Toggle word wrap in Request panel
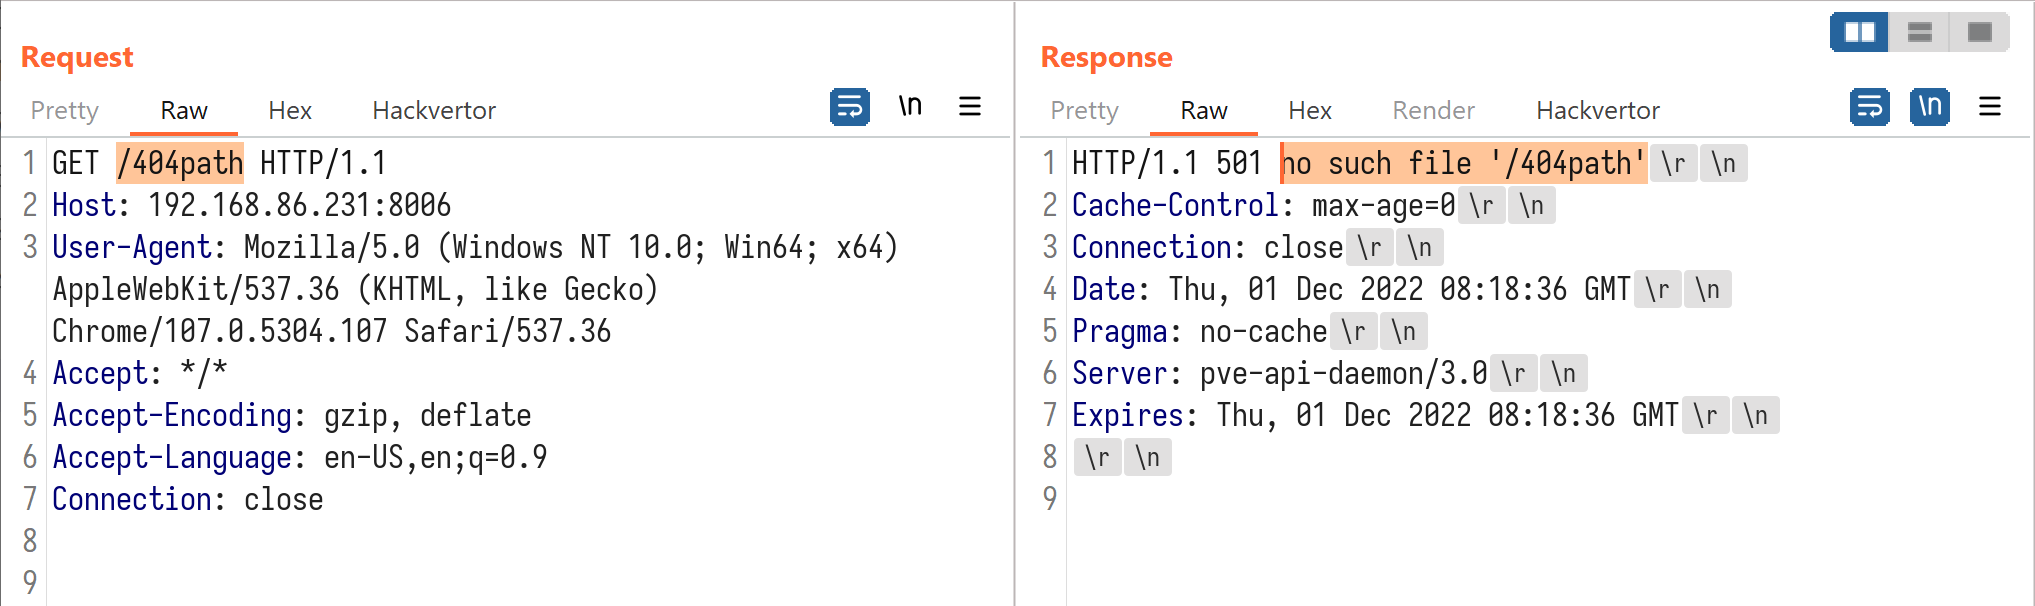 coord(849,107)
